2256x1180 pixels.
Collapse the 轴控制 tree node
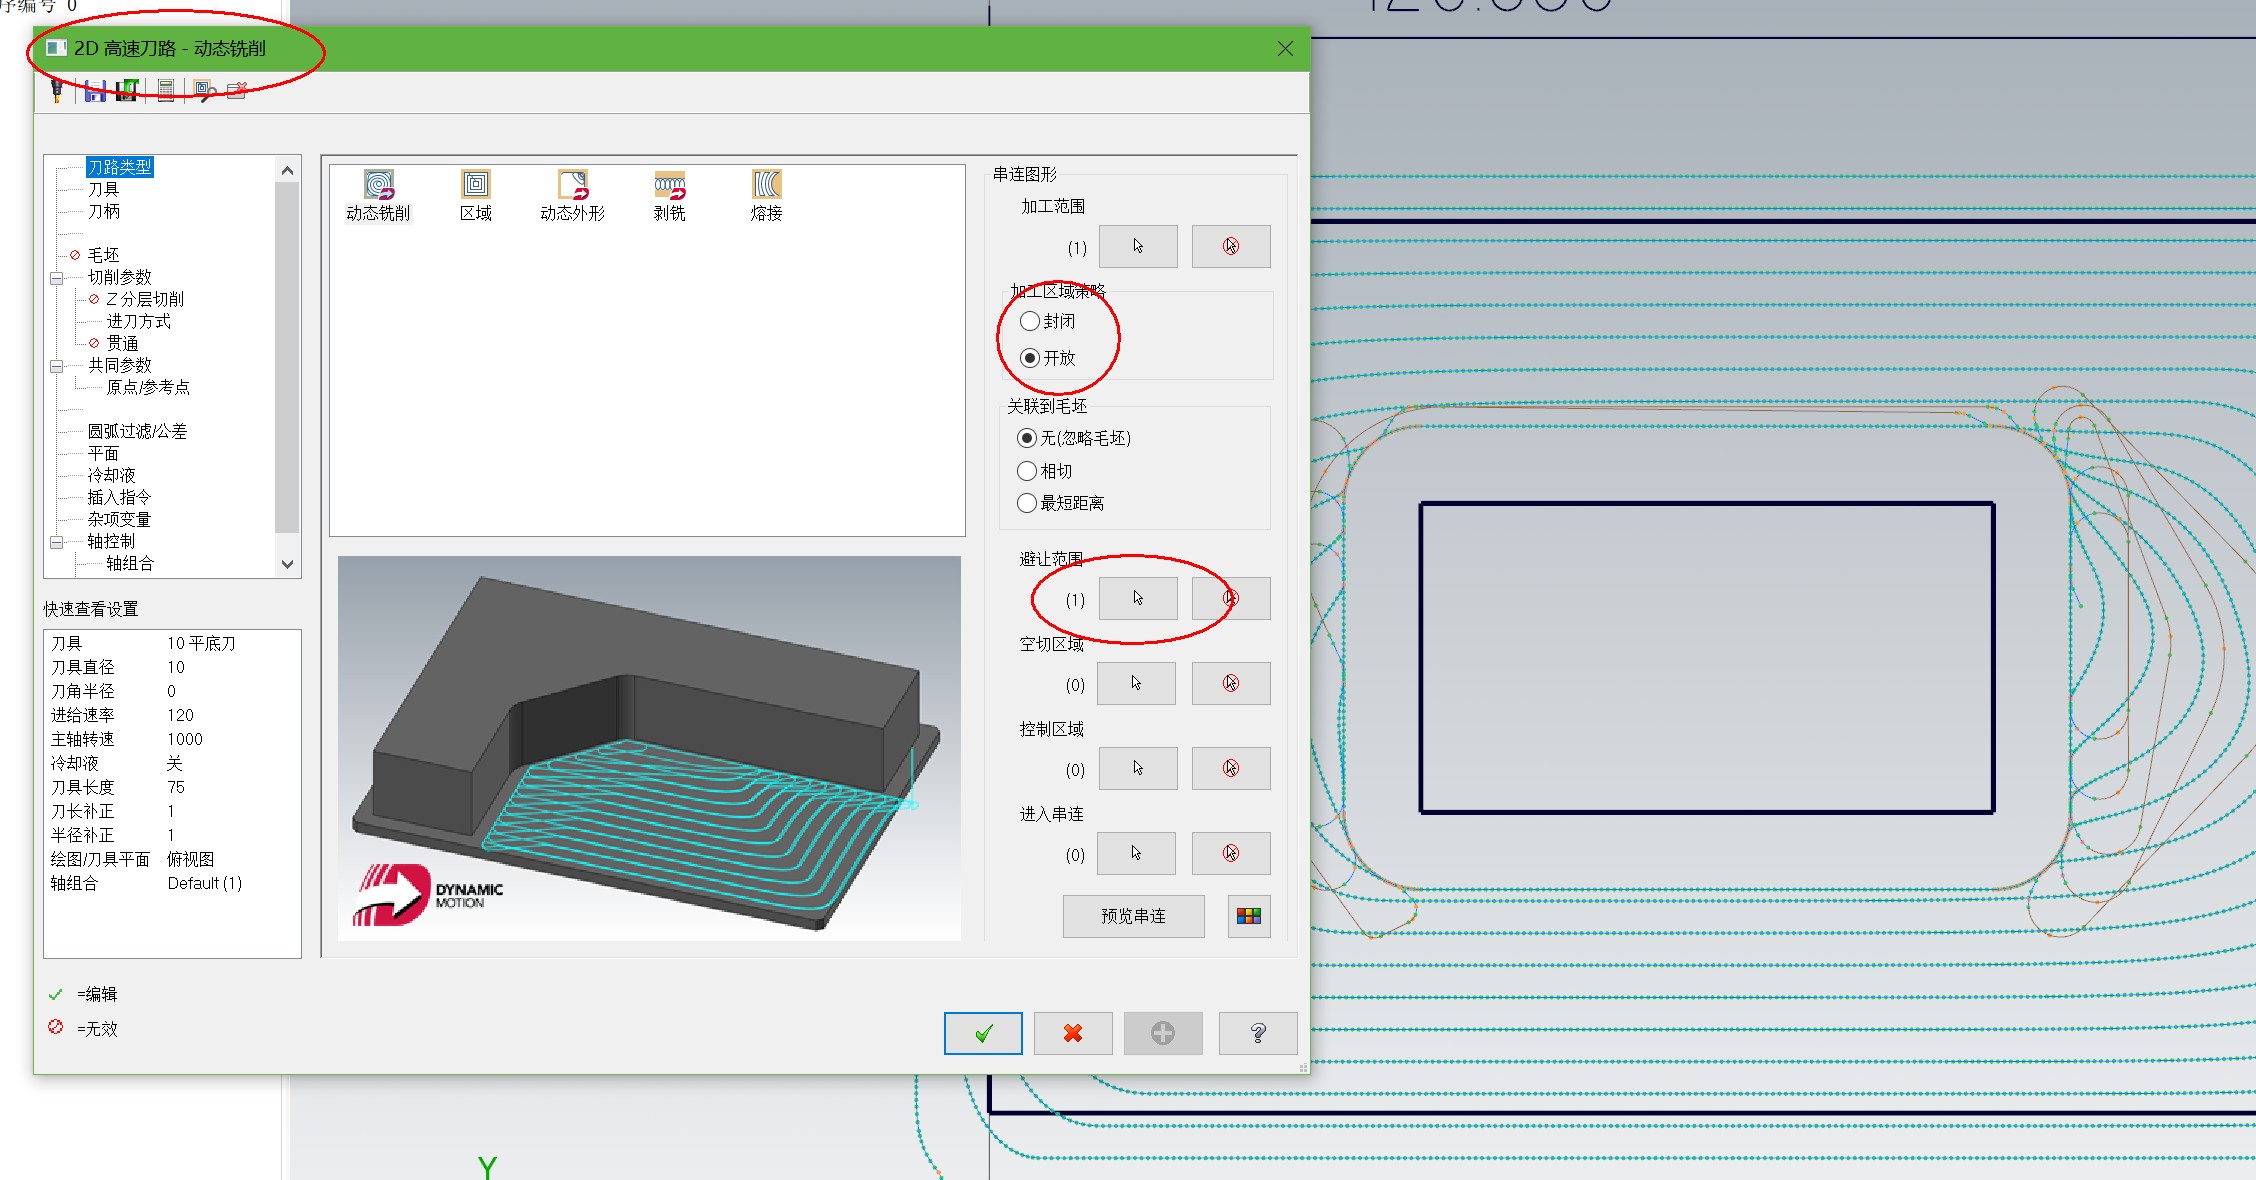click(57, 542)
